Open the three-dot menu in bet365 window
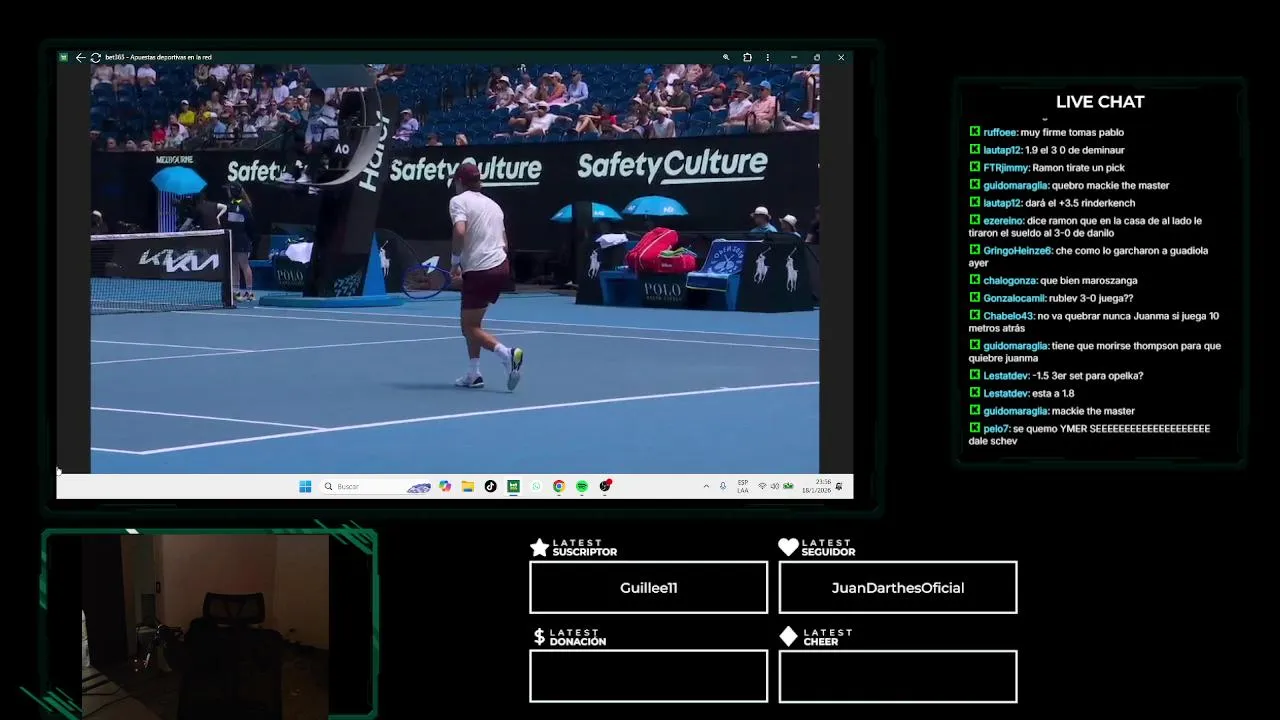The height and width of the screenshot is (720, 1280). (768, 58)
